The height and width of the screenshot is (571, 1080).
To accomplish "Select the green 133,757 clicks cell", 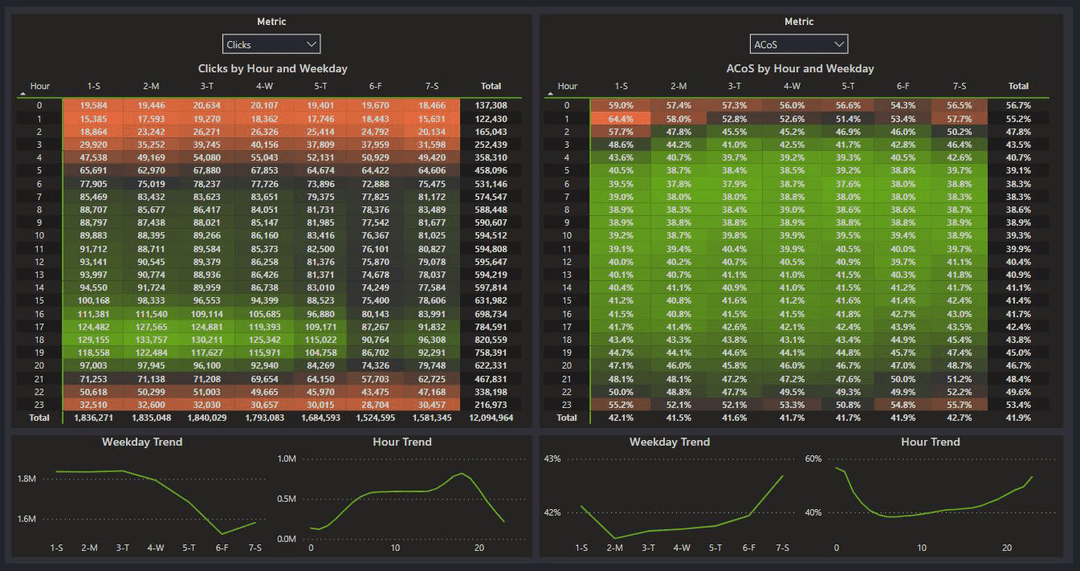I will [151, 339].
